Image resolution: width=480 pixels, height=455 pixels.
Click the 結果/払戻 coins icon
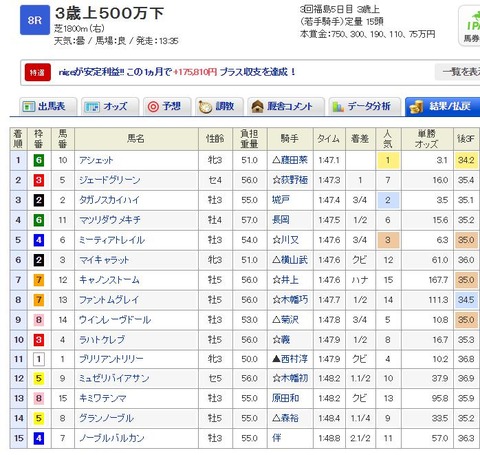pos(416,107)
